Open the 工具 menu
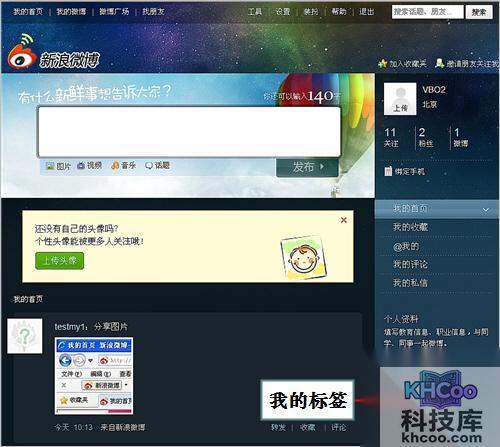The width and height of the screenshot is (500, 447). click(x=255, y=12)
